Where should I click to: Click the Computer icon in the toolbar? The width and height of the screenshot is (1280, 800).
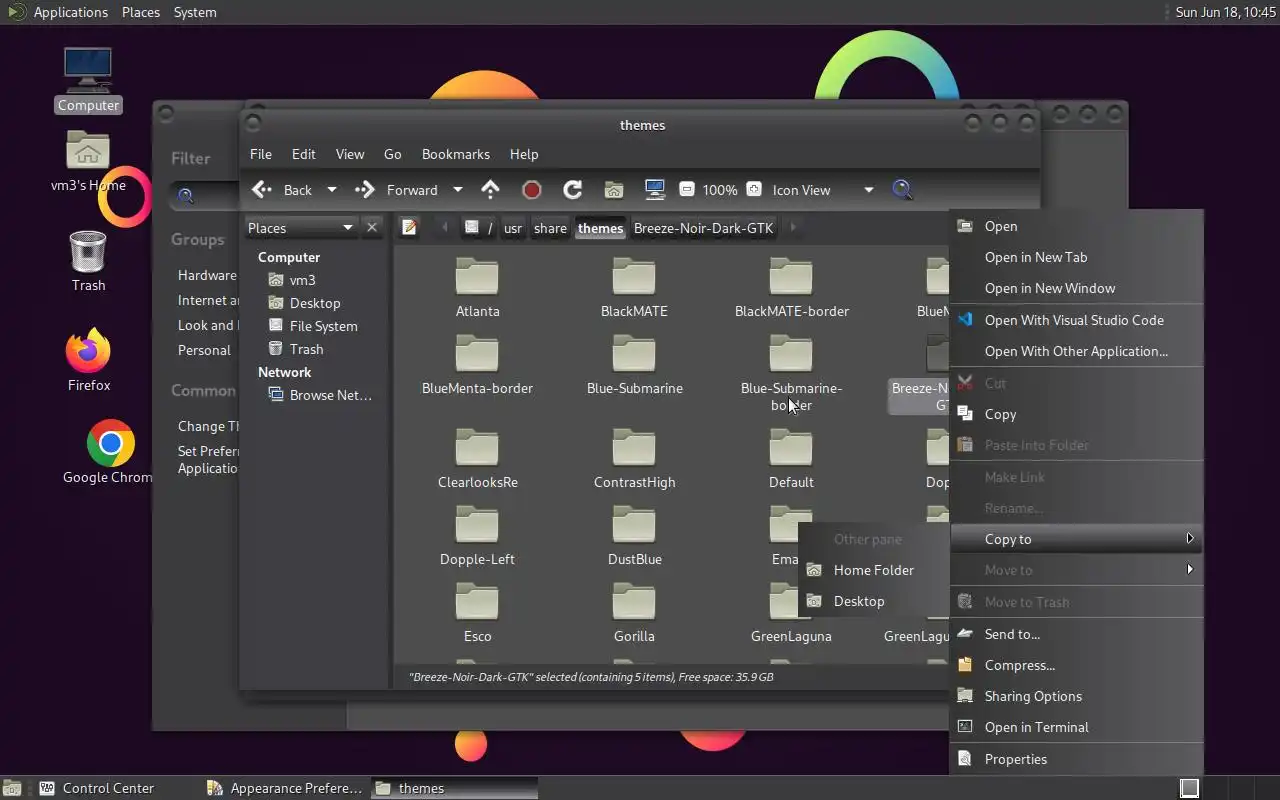point(655,190)
